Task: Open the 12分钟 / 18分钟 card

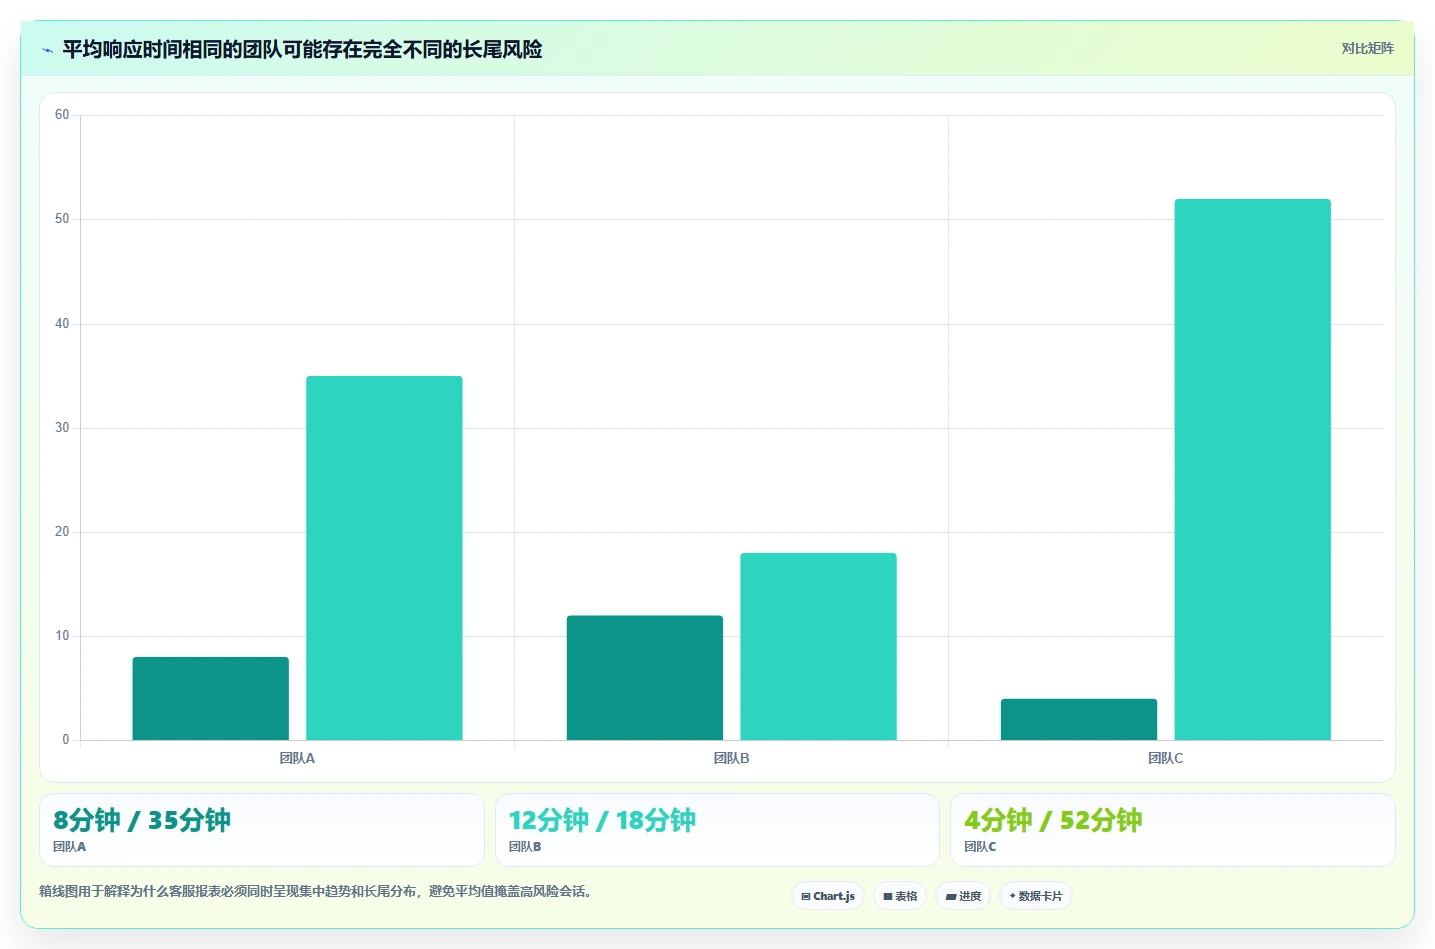Action: (717, 830)
